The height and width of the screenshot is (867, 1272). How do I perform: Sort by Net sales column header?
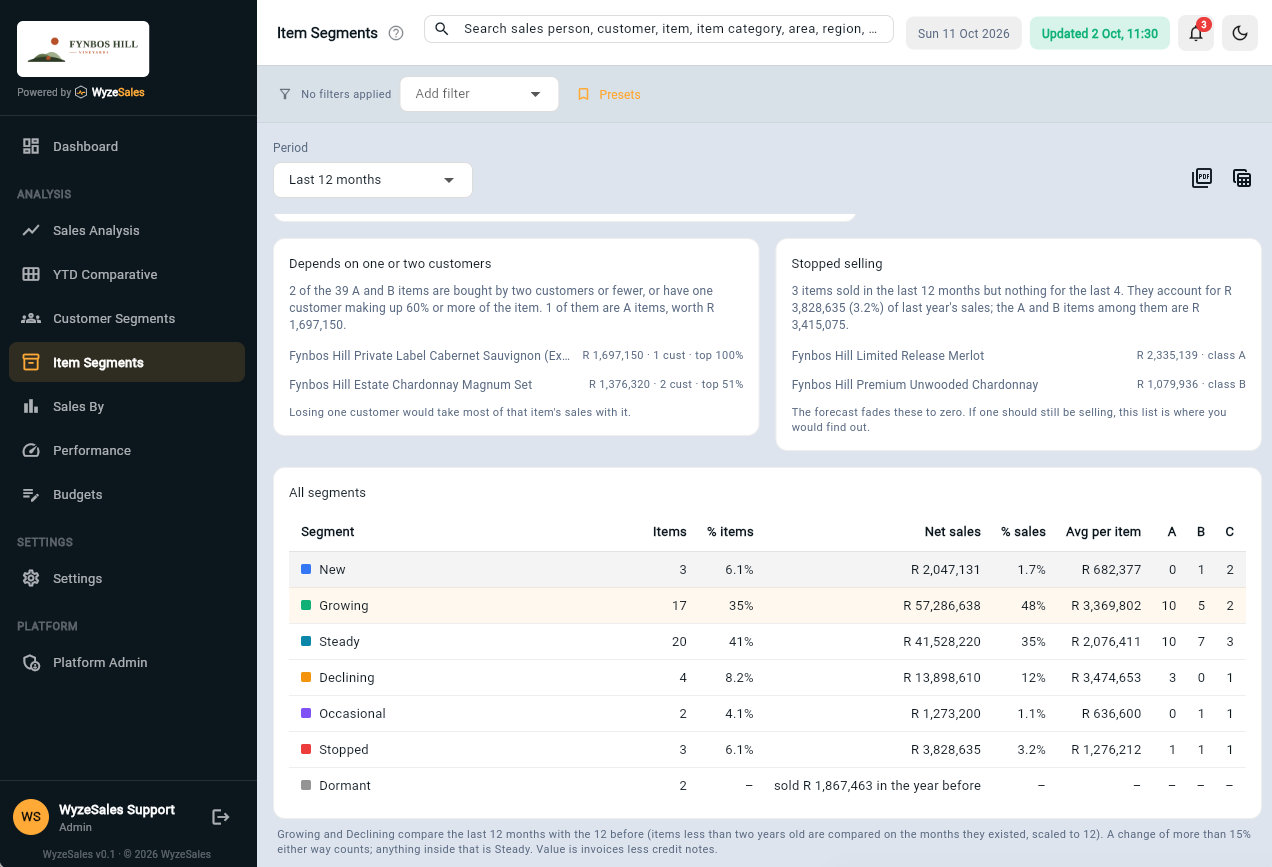(x=953, y=532)
